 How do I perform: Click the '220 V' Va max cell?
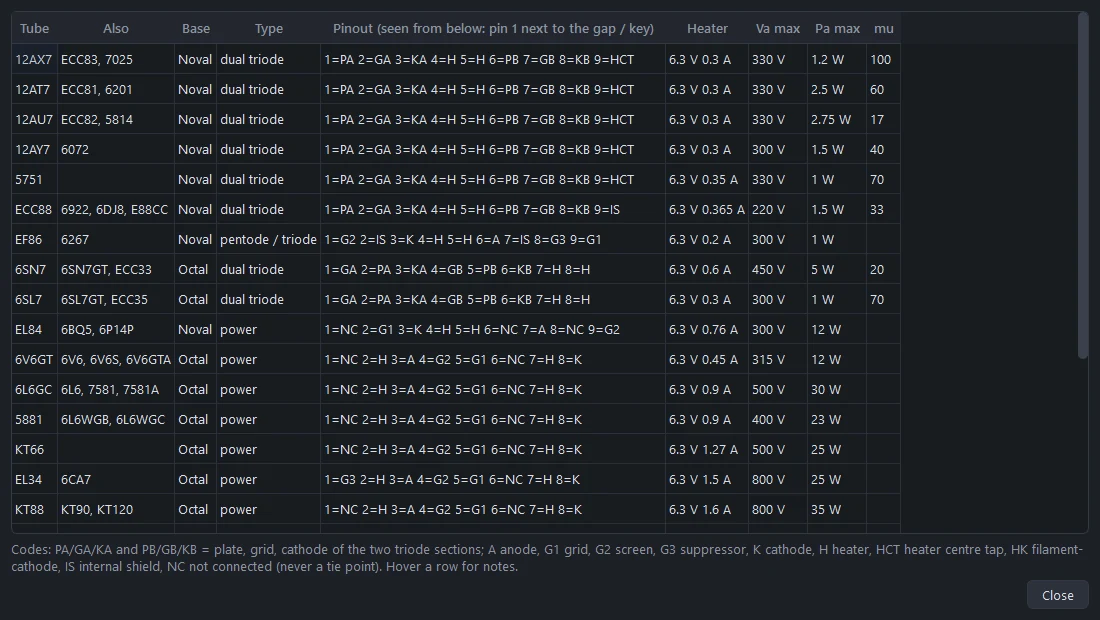[x=778, y=210]
